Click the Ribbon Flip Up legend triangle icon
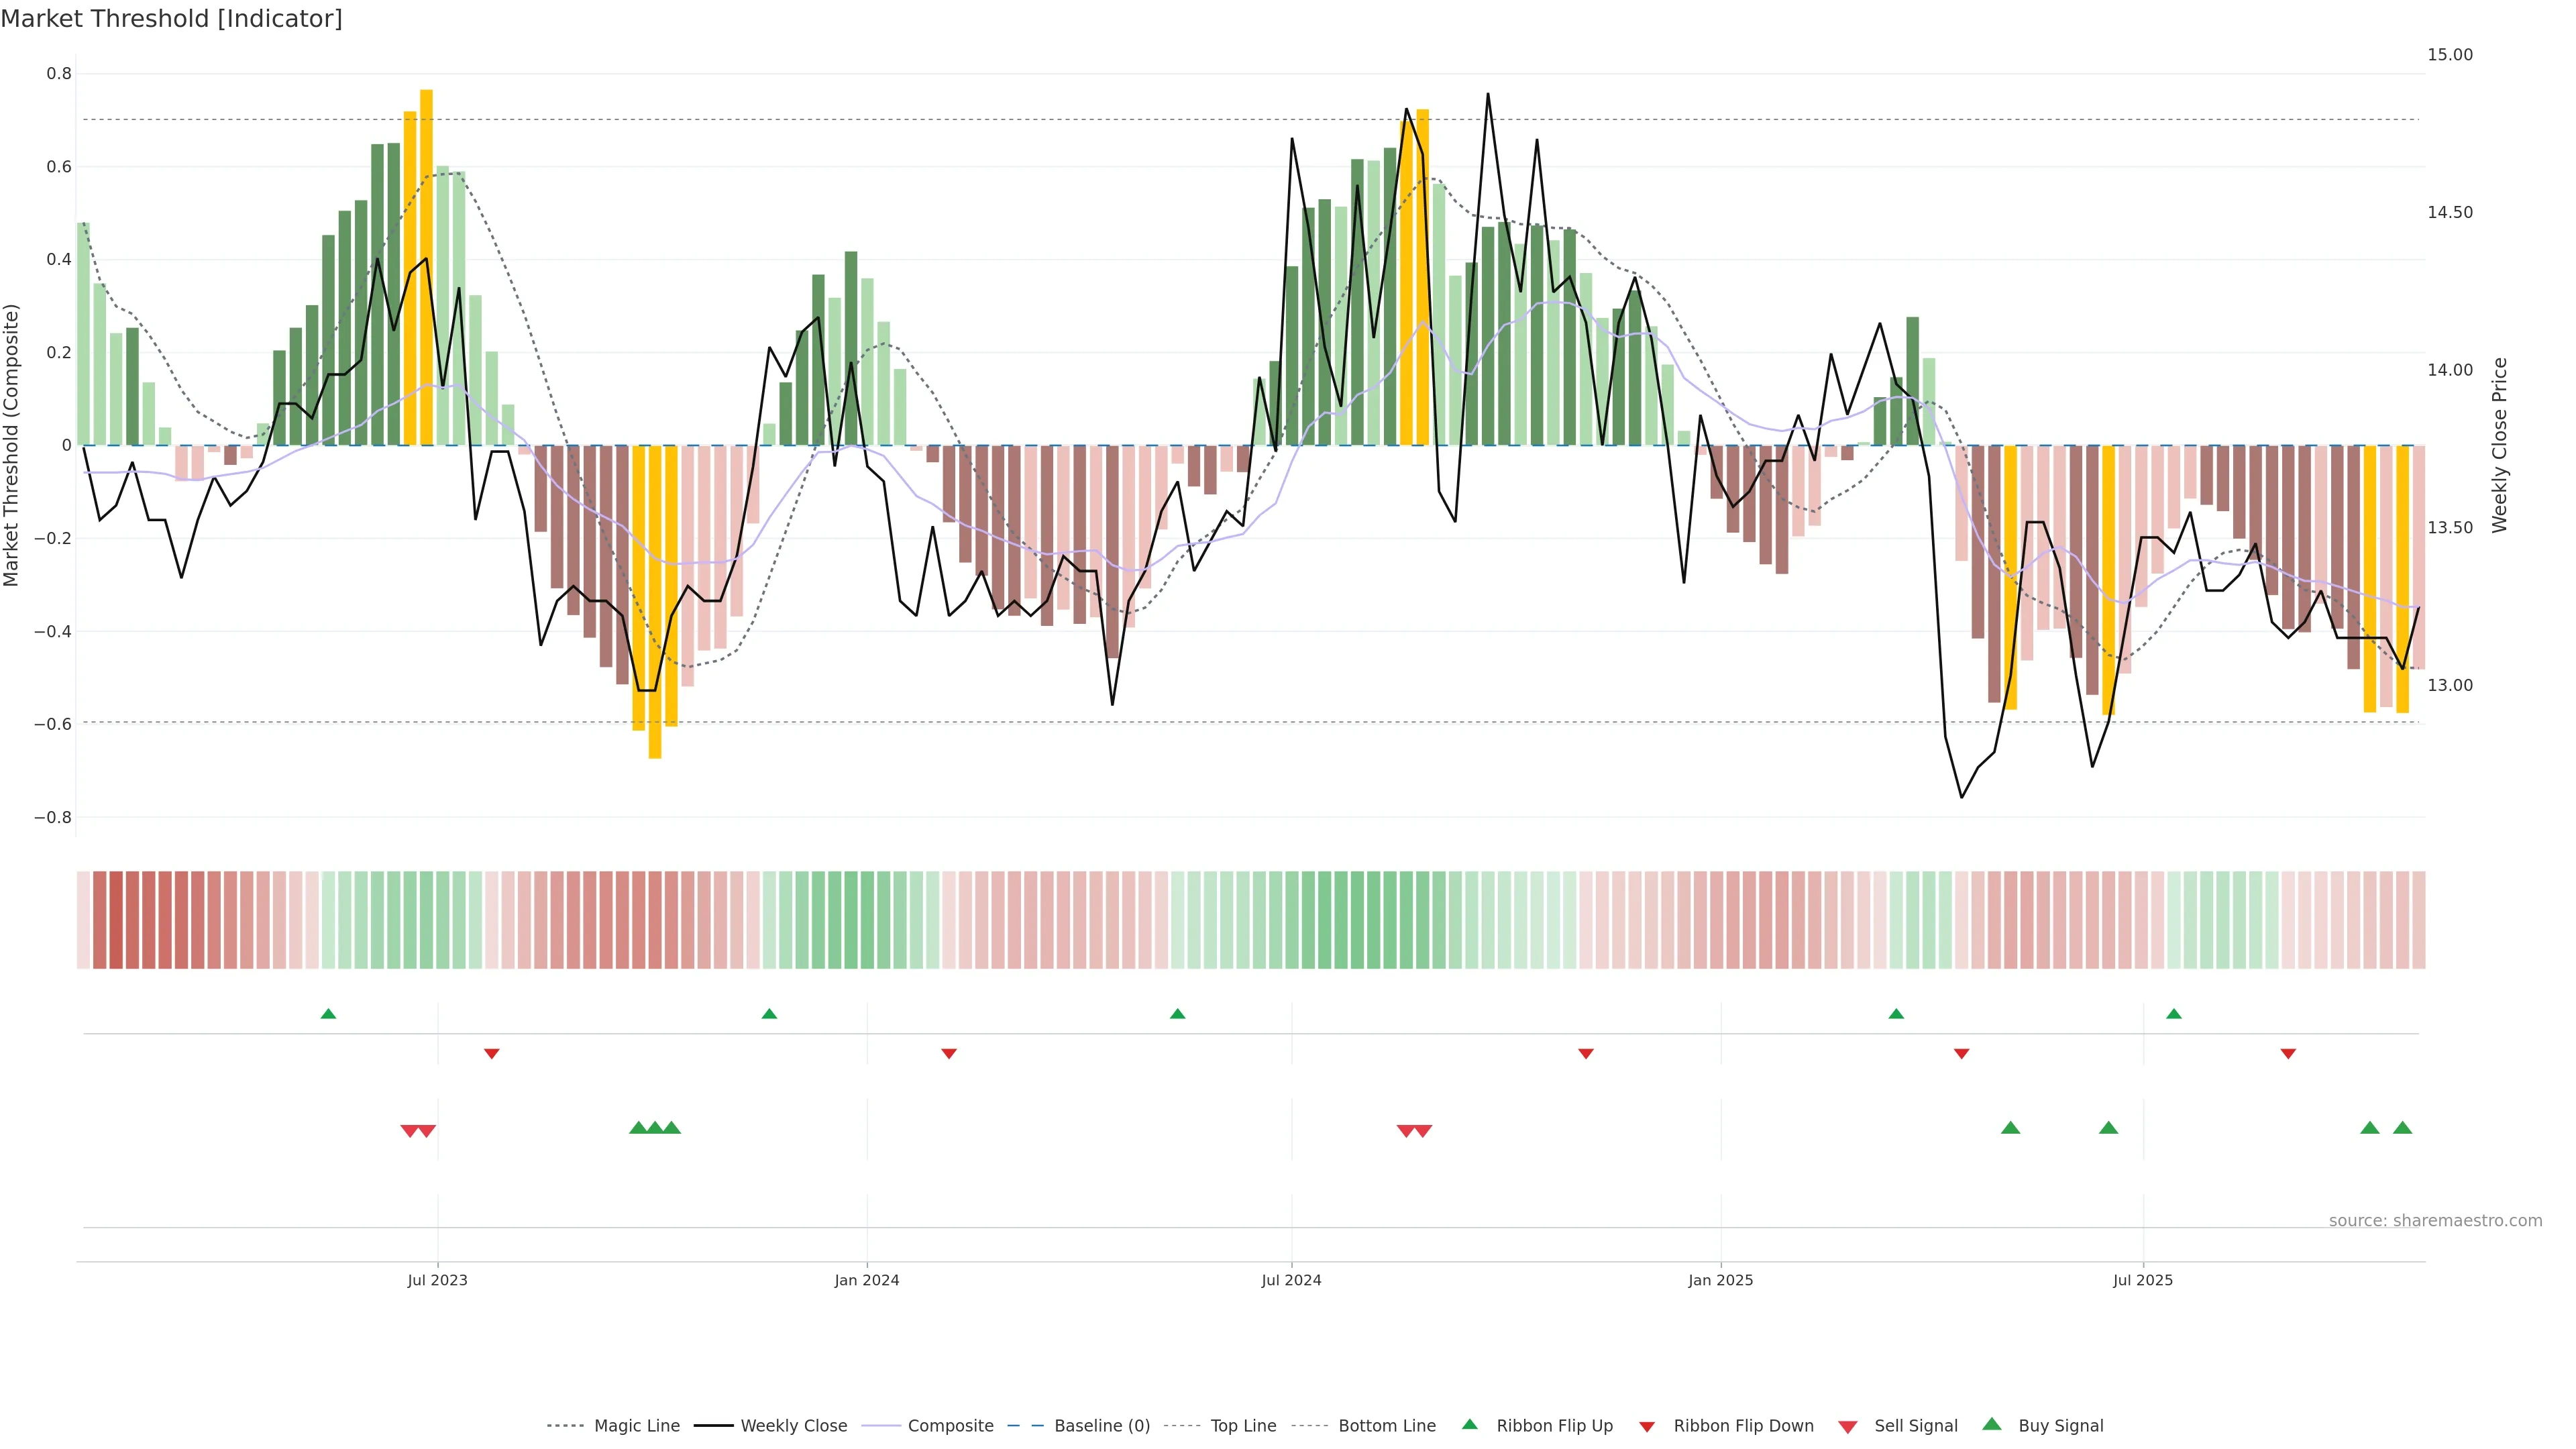This screenshot has width=2576, height=1449. coord(1469,1424)
